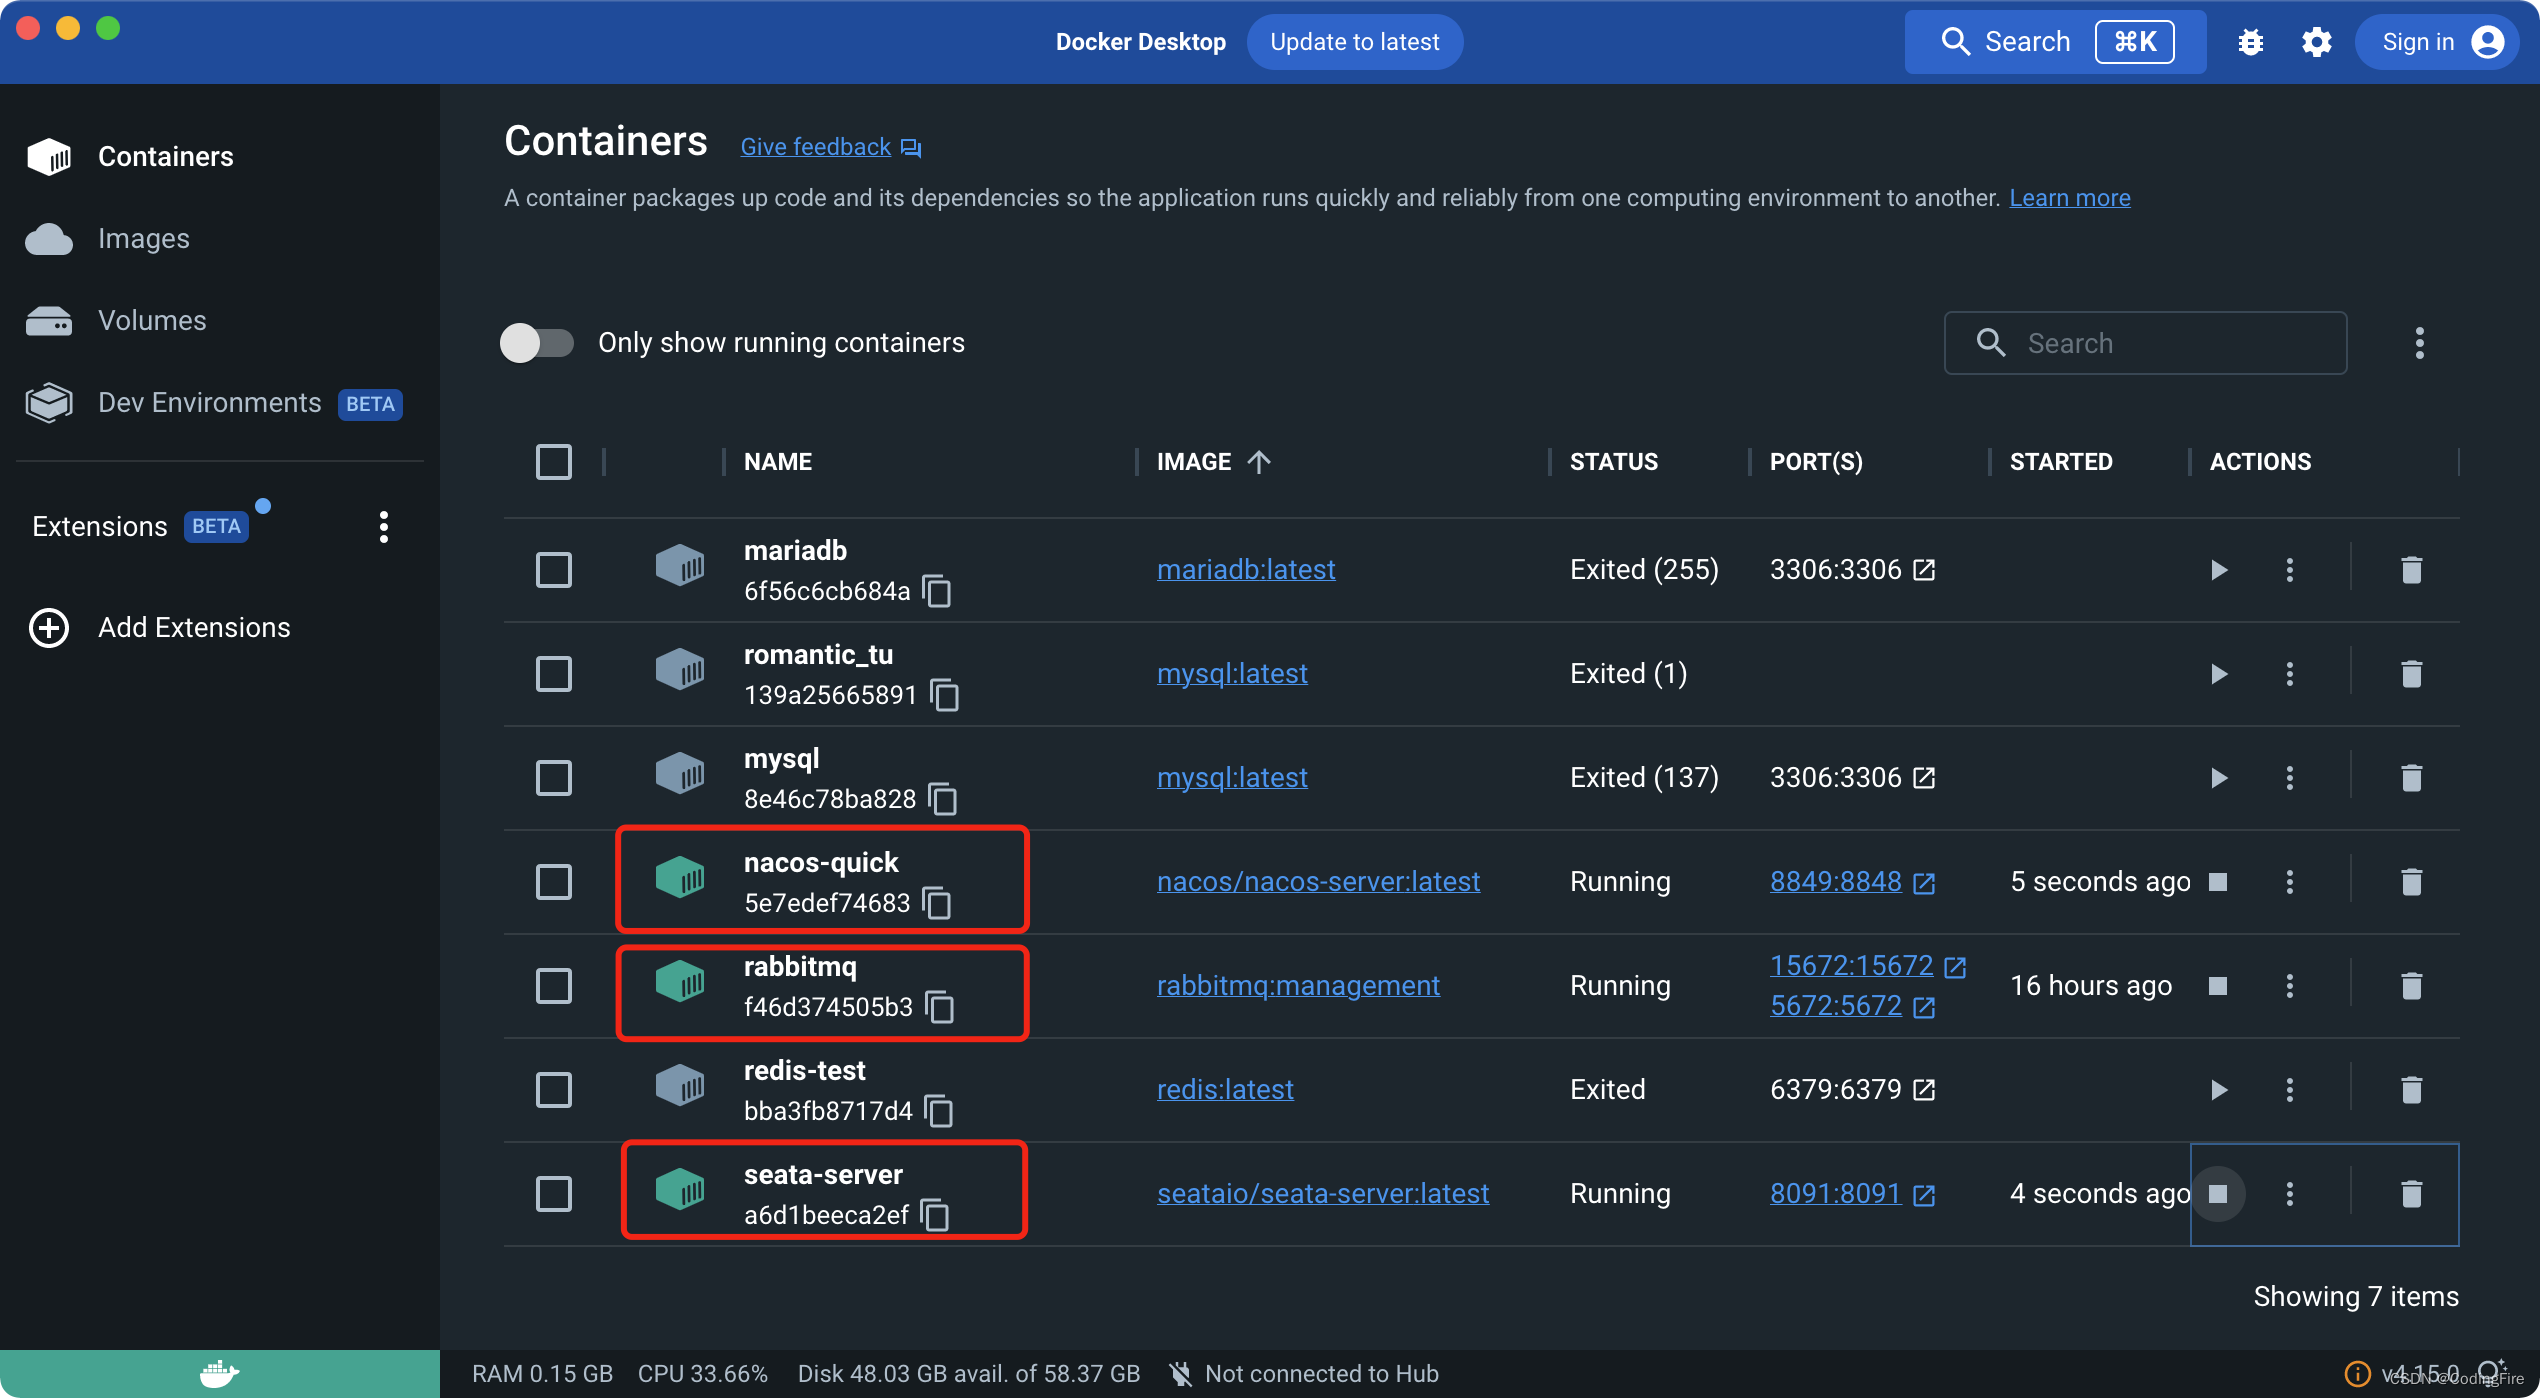Image resolution: width=2540 pixels, height=1398 pixels.
Task: Open the Give feedback link
Action: point(831,147)
